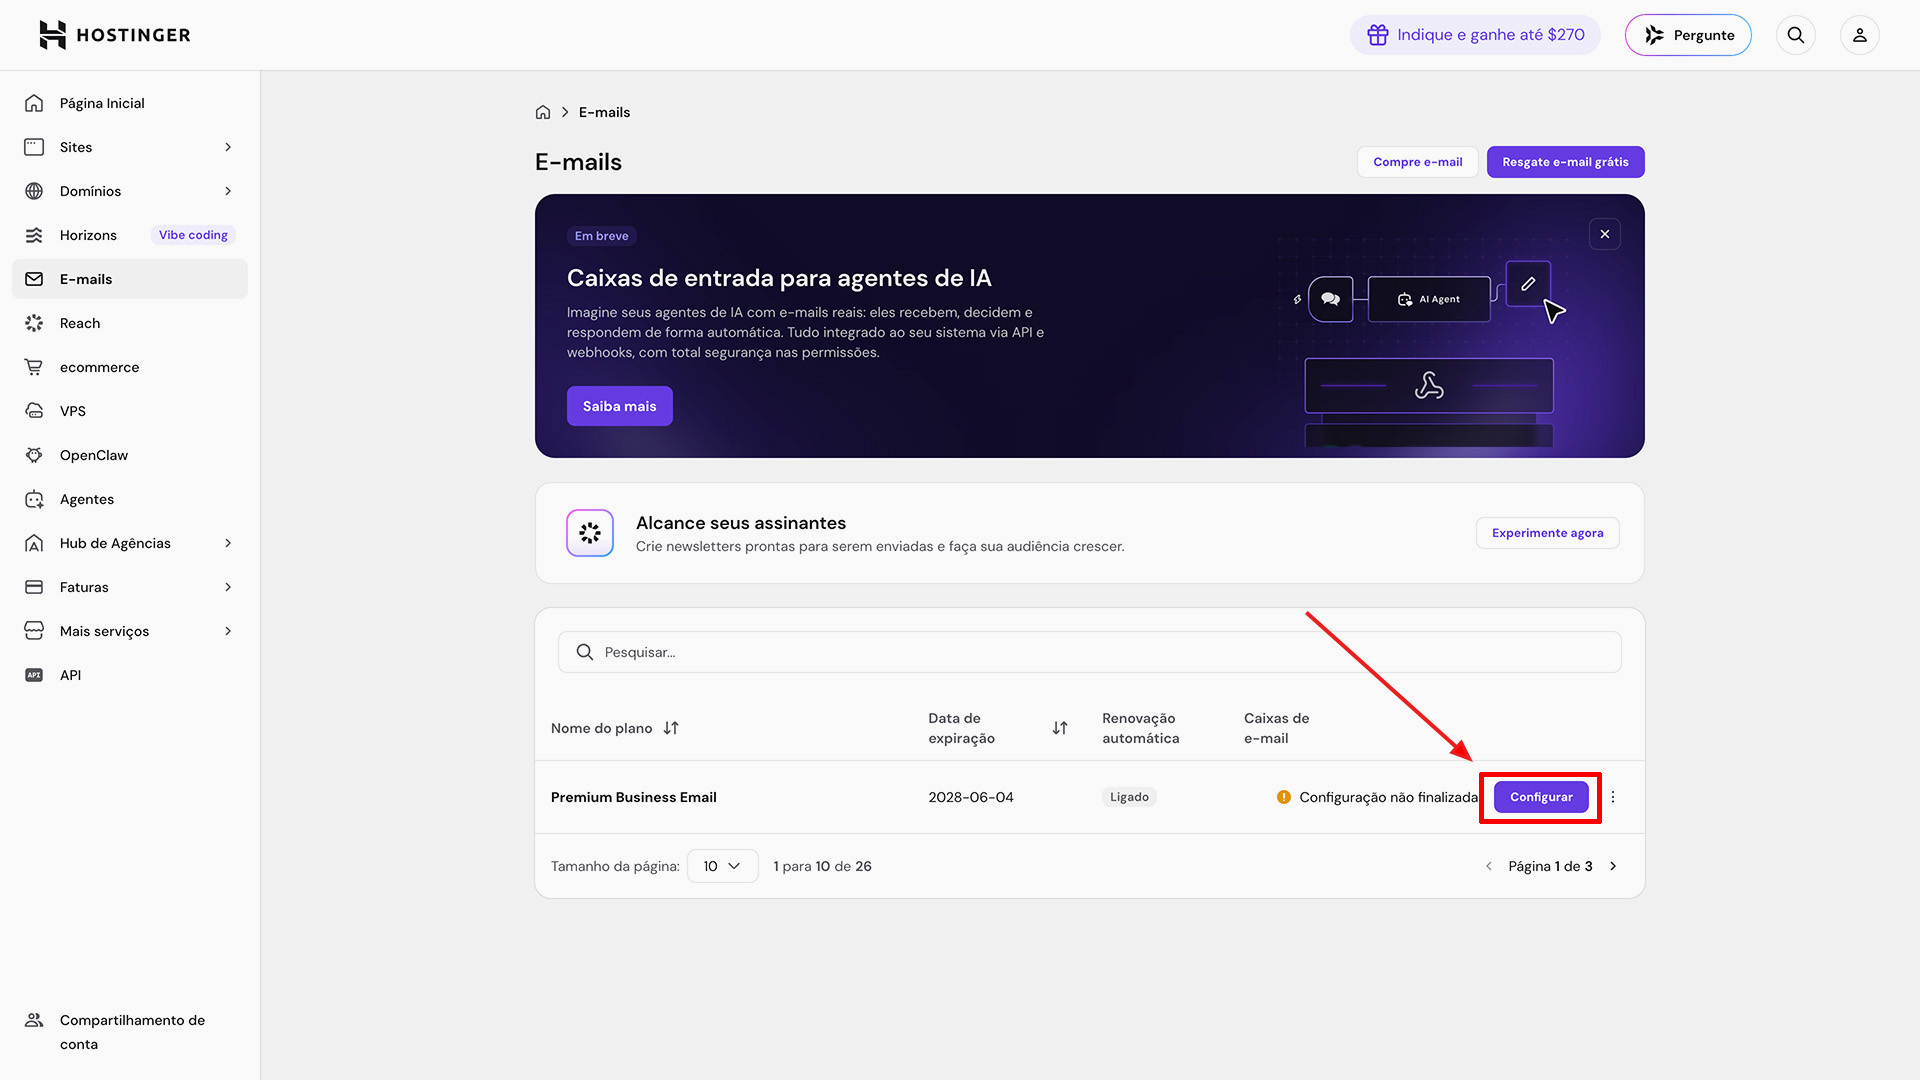Open Reach in the sidebar
1920x1080 pixels.
pos(130,323)
